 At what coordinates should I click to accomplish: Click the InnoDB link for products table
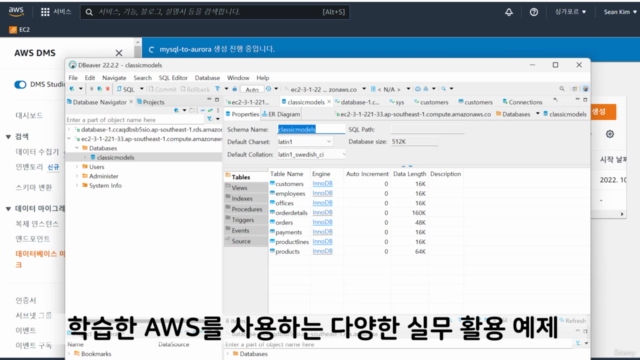point(322,251)
